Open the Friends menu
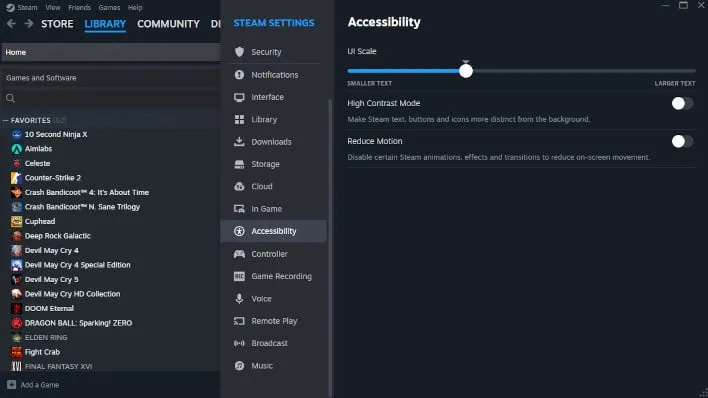The width and height of the screenshot is (708, 398). coord(79,8)
